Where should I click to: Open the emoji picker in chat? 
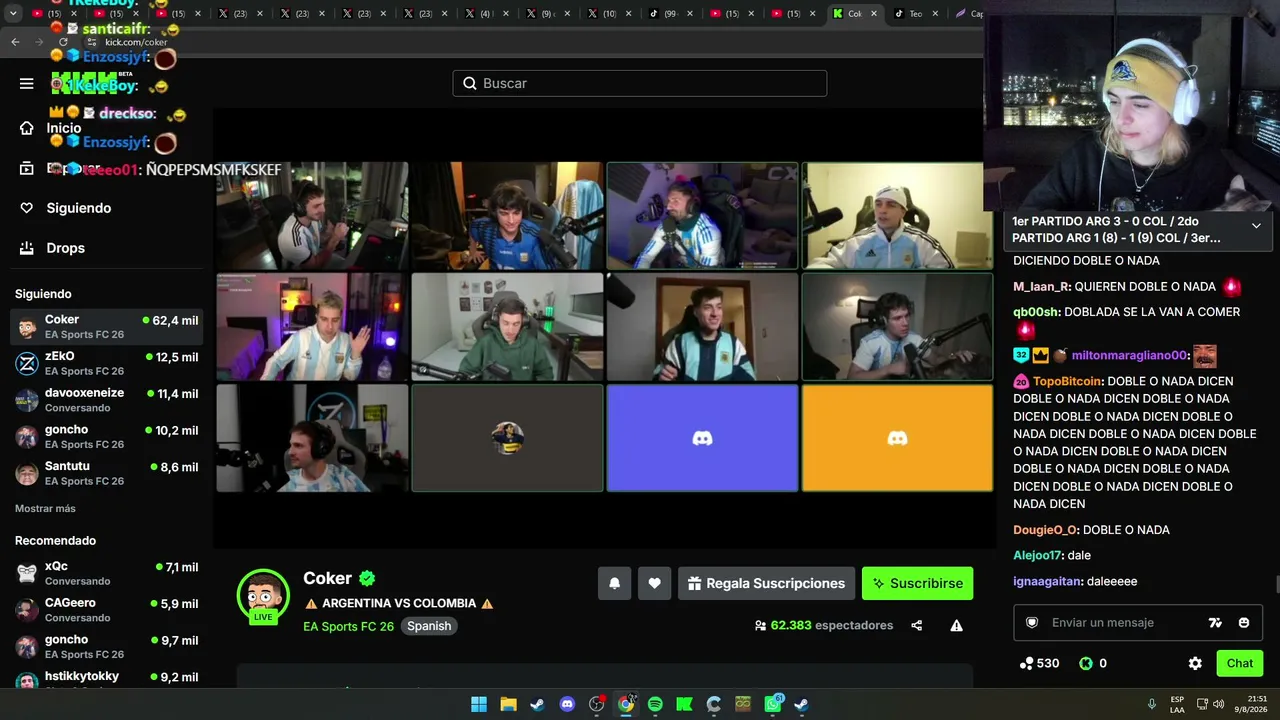point(1244,622)
